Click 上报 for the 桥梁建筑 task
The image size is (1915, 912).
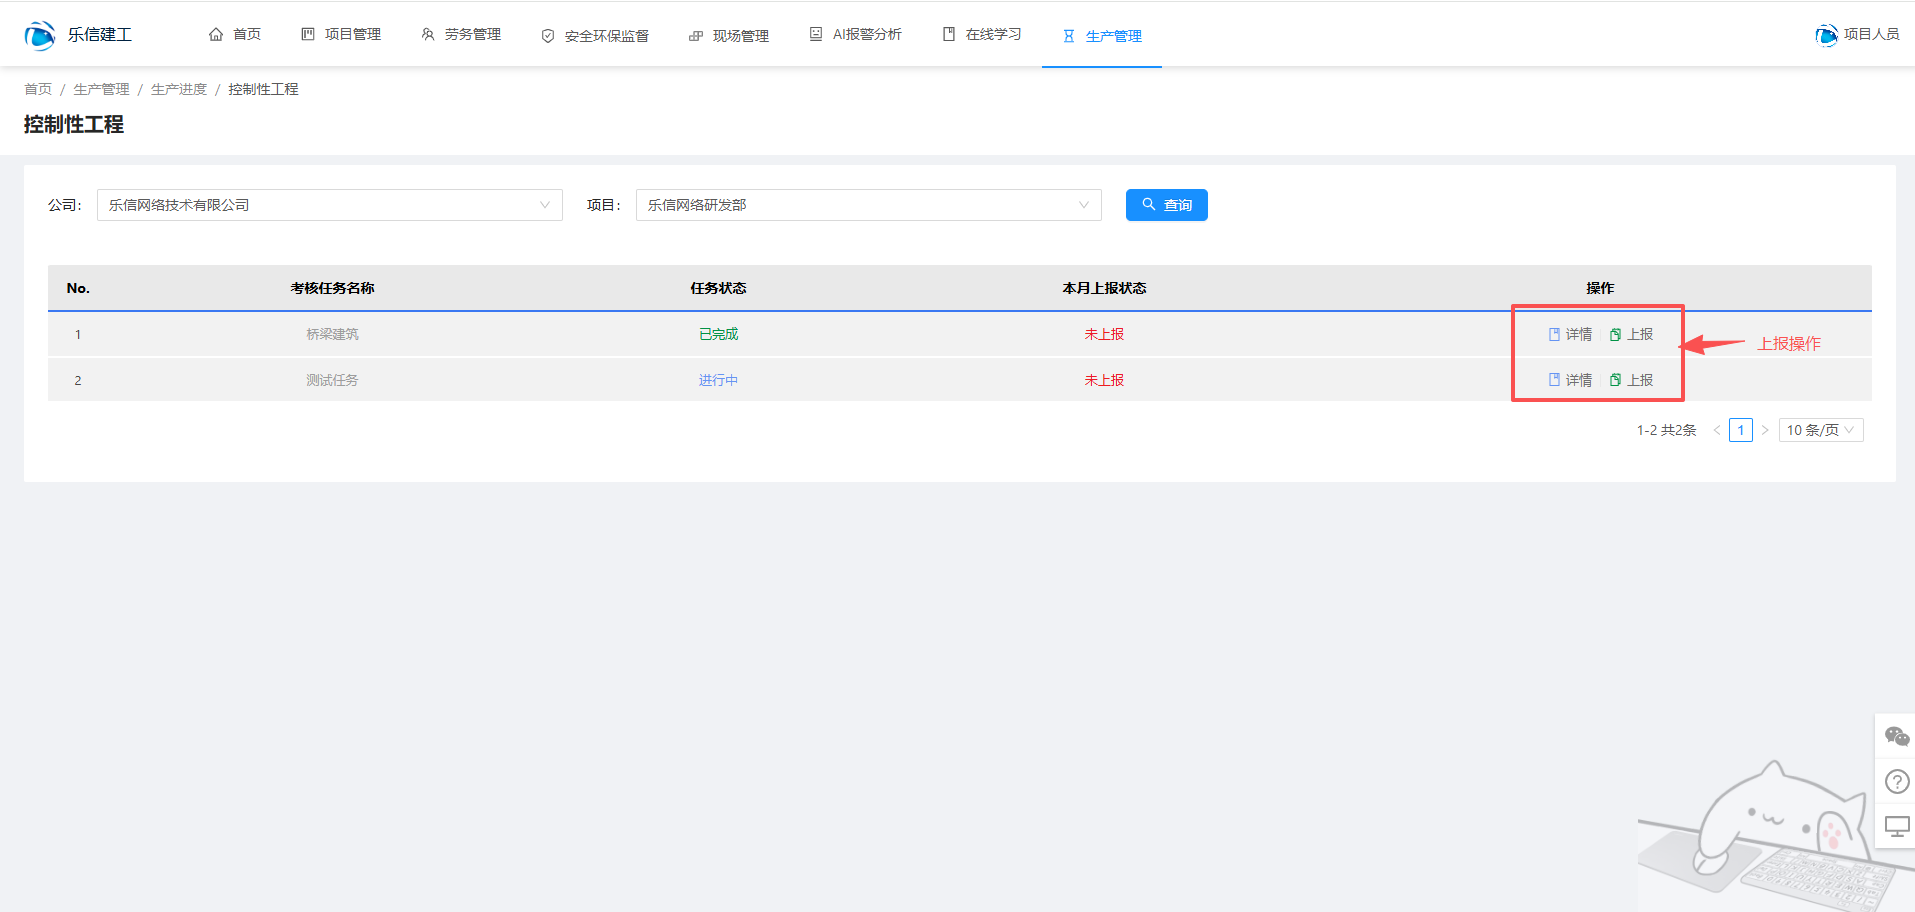tap(1631, 334)
